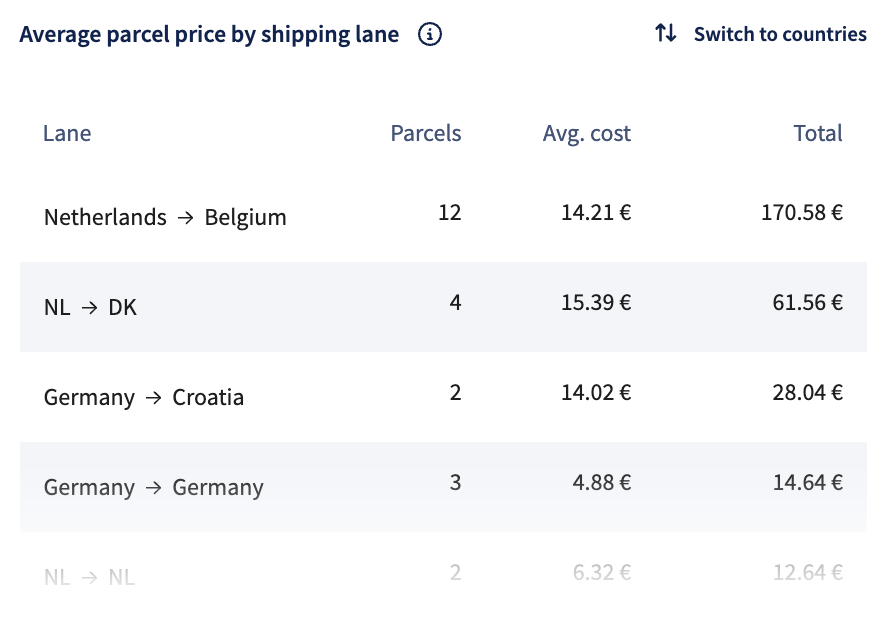
Task: Sort by the Parcels column header
Action: click(426, 133)
